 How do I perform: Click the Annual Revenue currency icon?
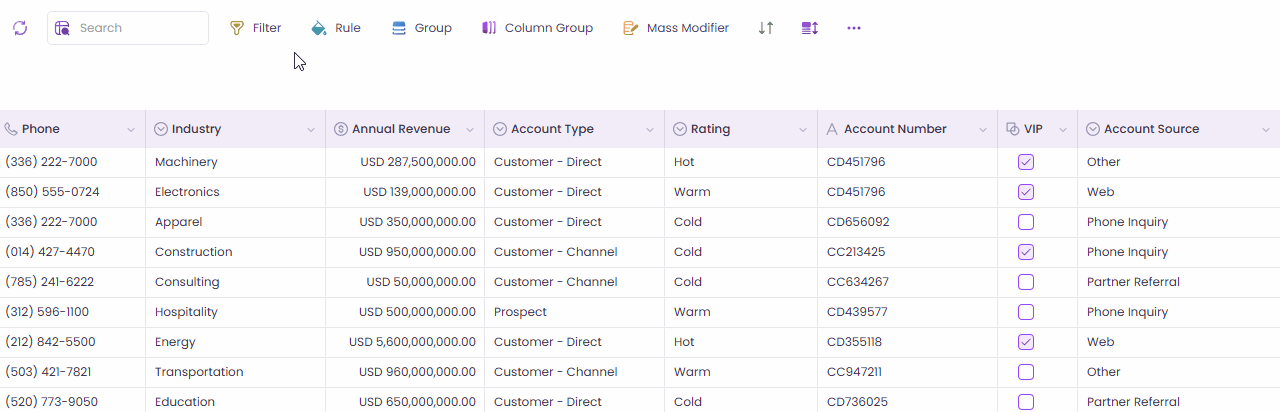pos(341,129)
